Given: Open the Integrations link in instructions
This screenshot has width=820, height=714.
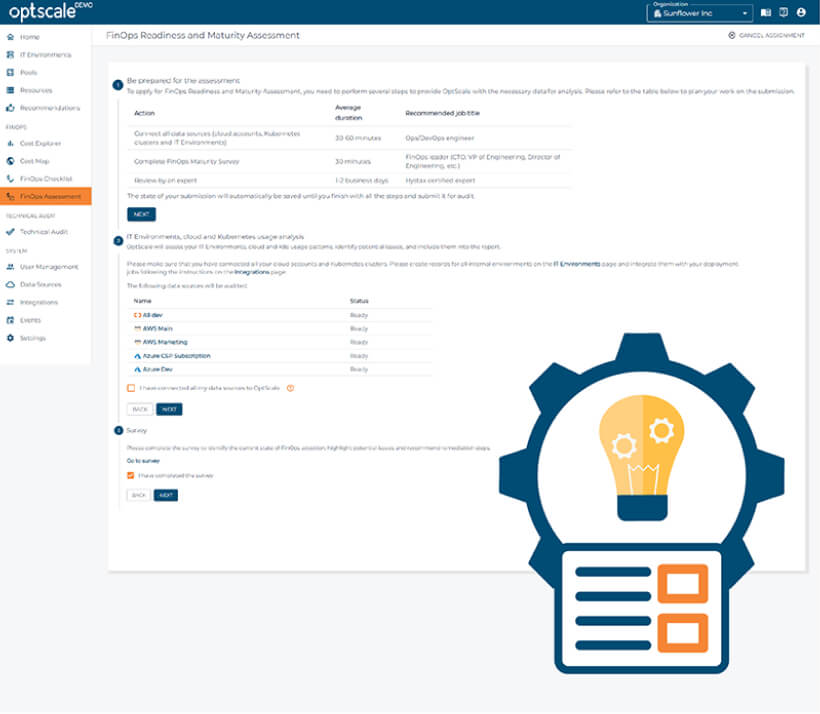Looking at the screenshot, I should (252, 272).
